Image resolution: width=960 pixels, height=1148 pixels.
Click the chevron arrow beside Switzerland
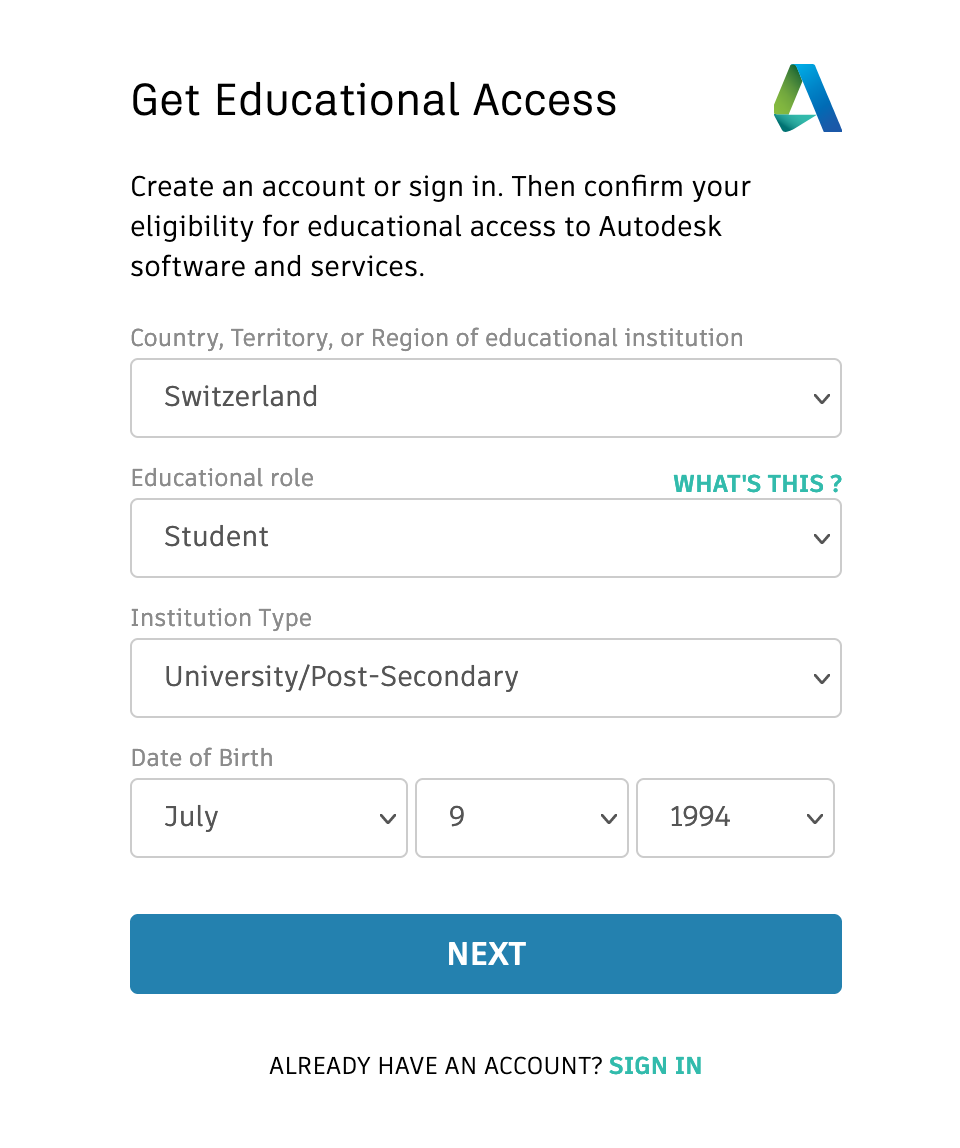click(x=821, y=398)
